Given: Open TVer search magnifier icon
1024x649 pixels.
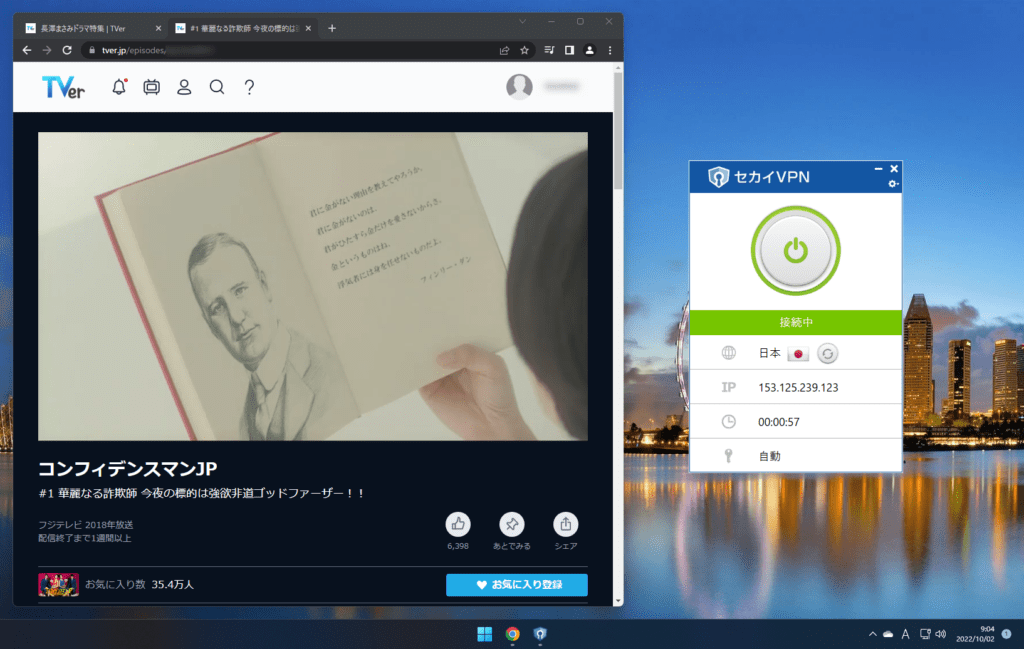Looking at the screenshot, I should coord(217,87).
